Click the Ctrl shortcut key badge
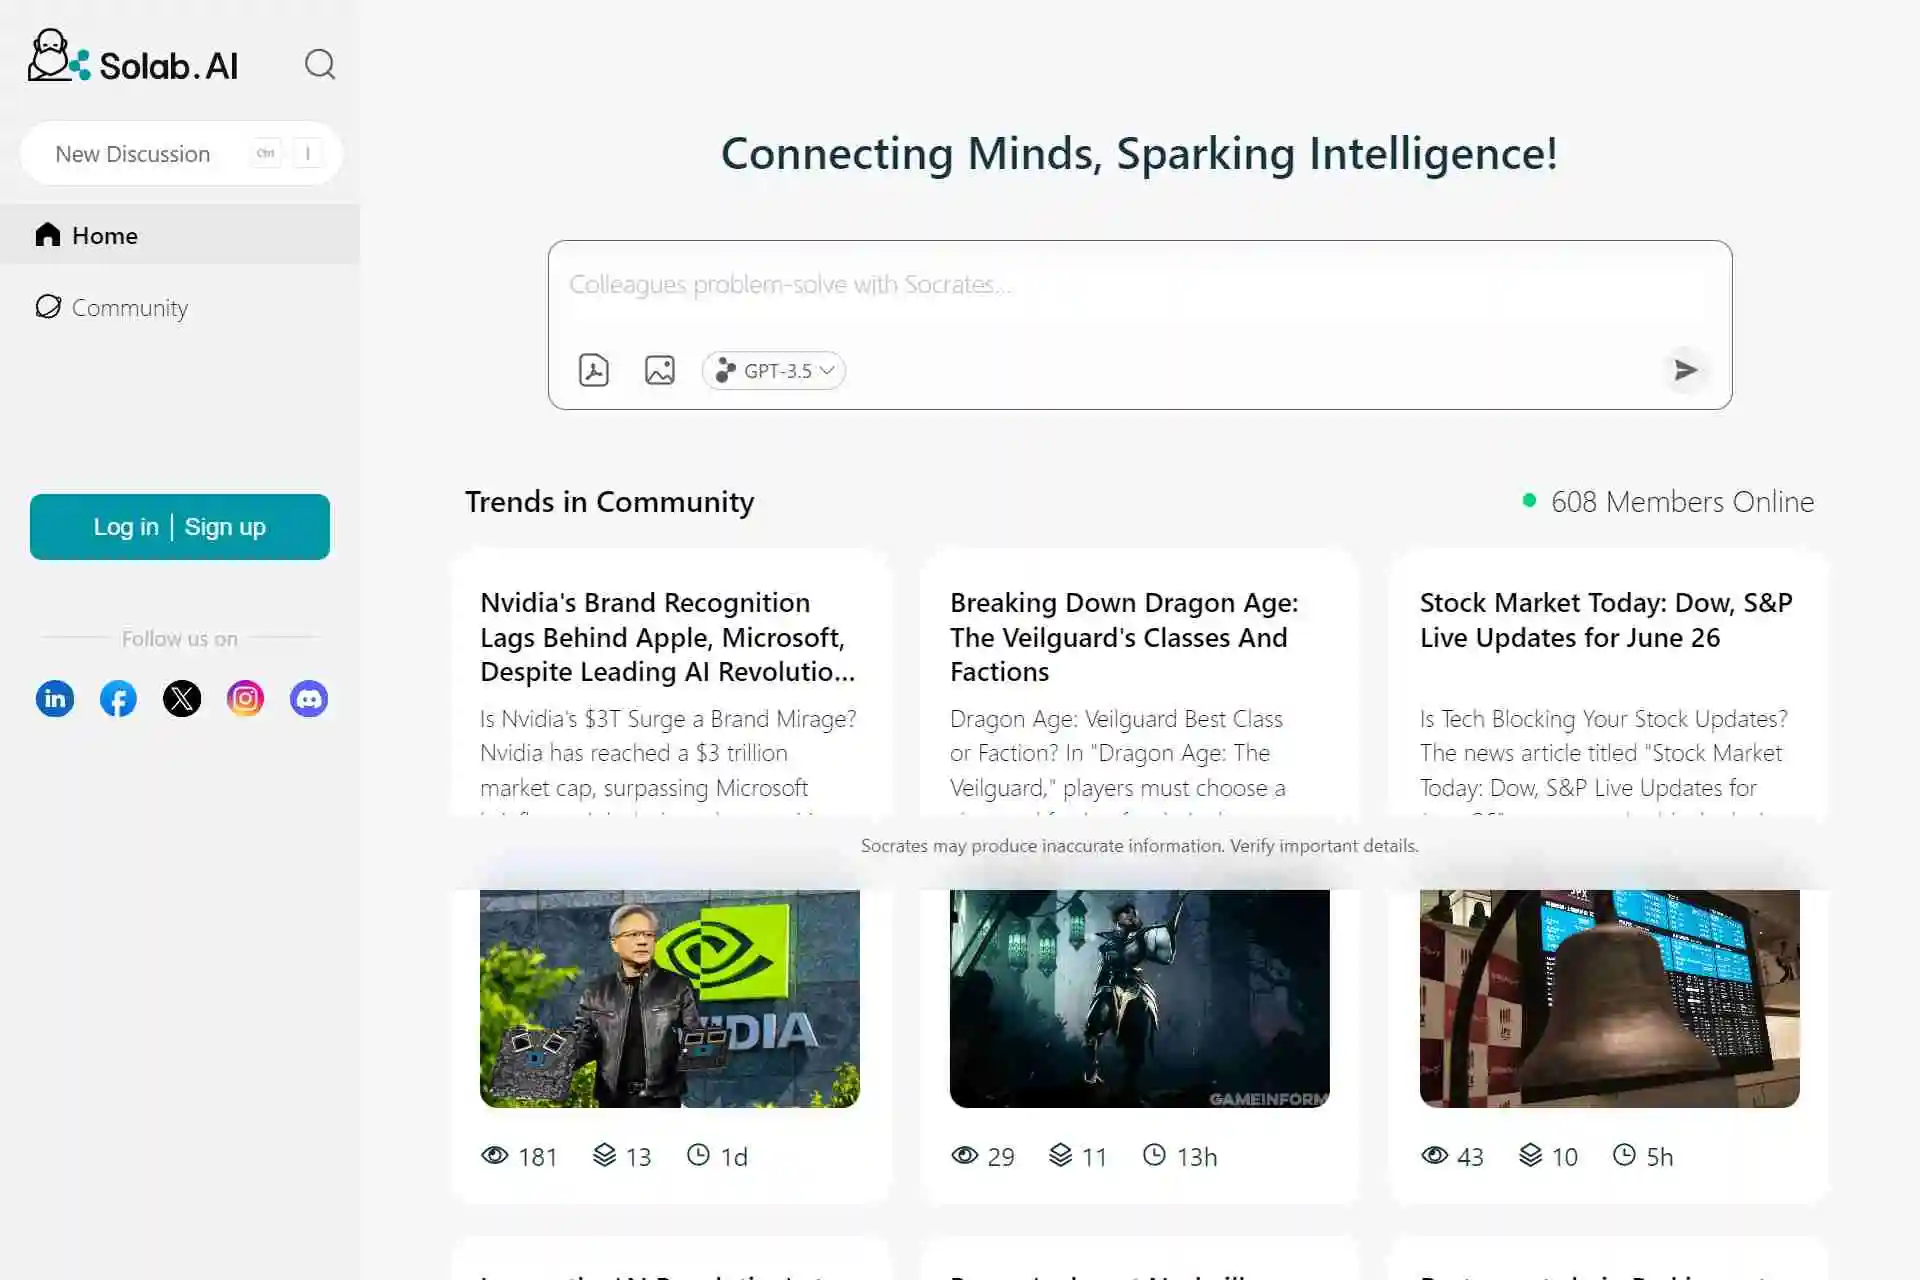 click(266, 153)
